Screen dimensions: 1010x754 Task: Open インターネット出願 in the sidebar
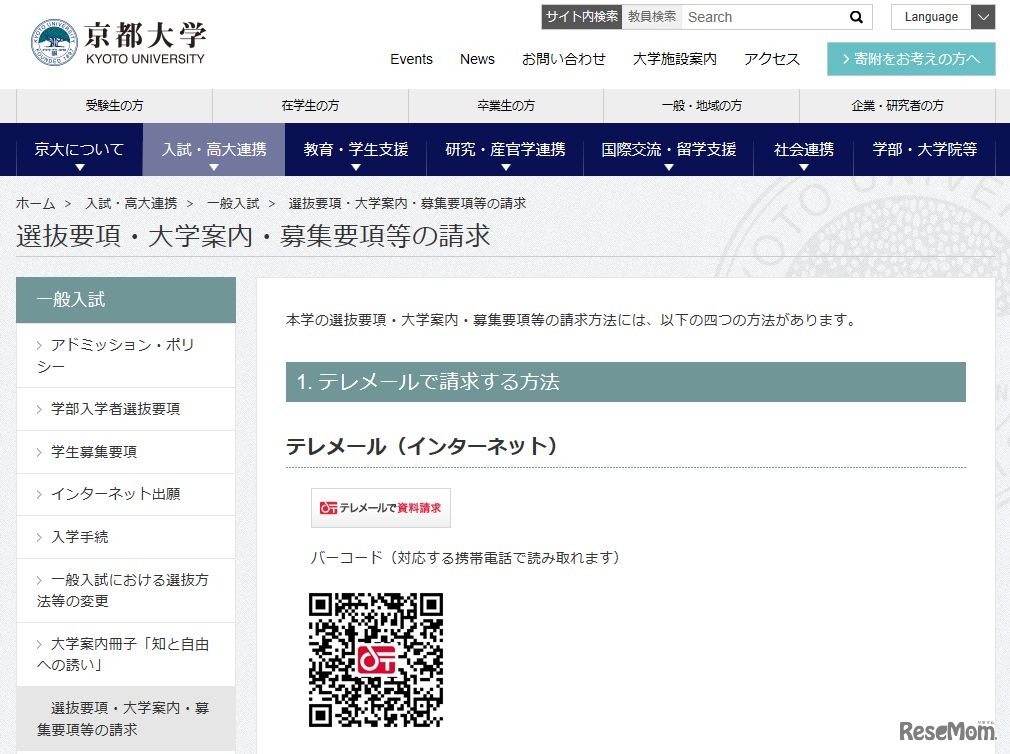coord(126,495)
